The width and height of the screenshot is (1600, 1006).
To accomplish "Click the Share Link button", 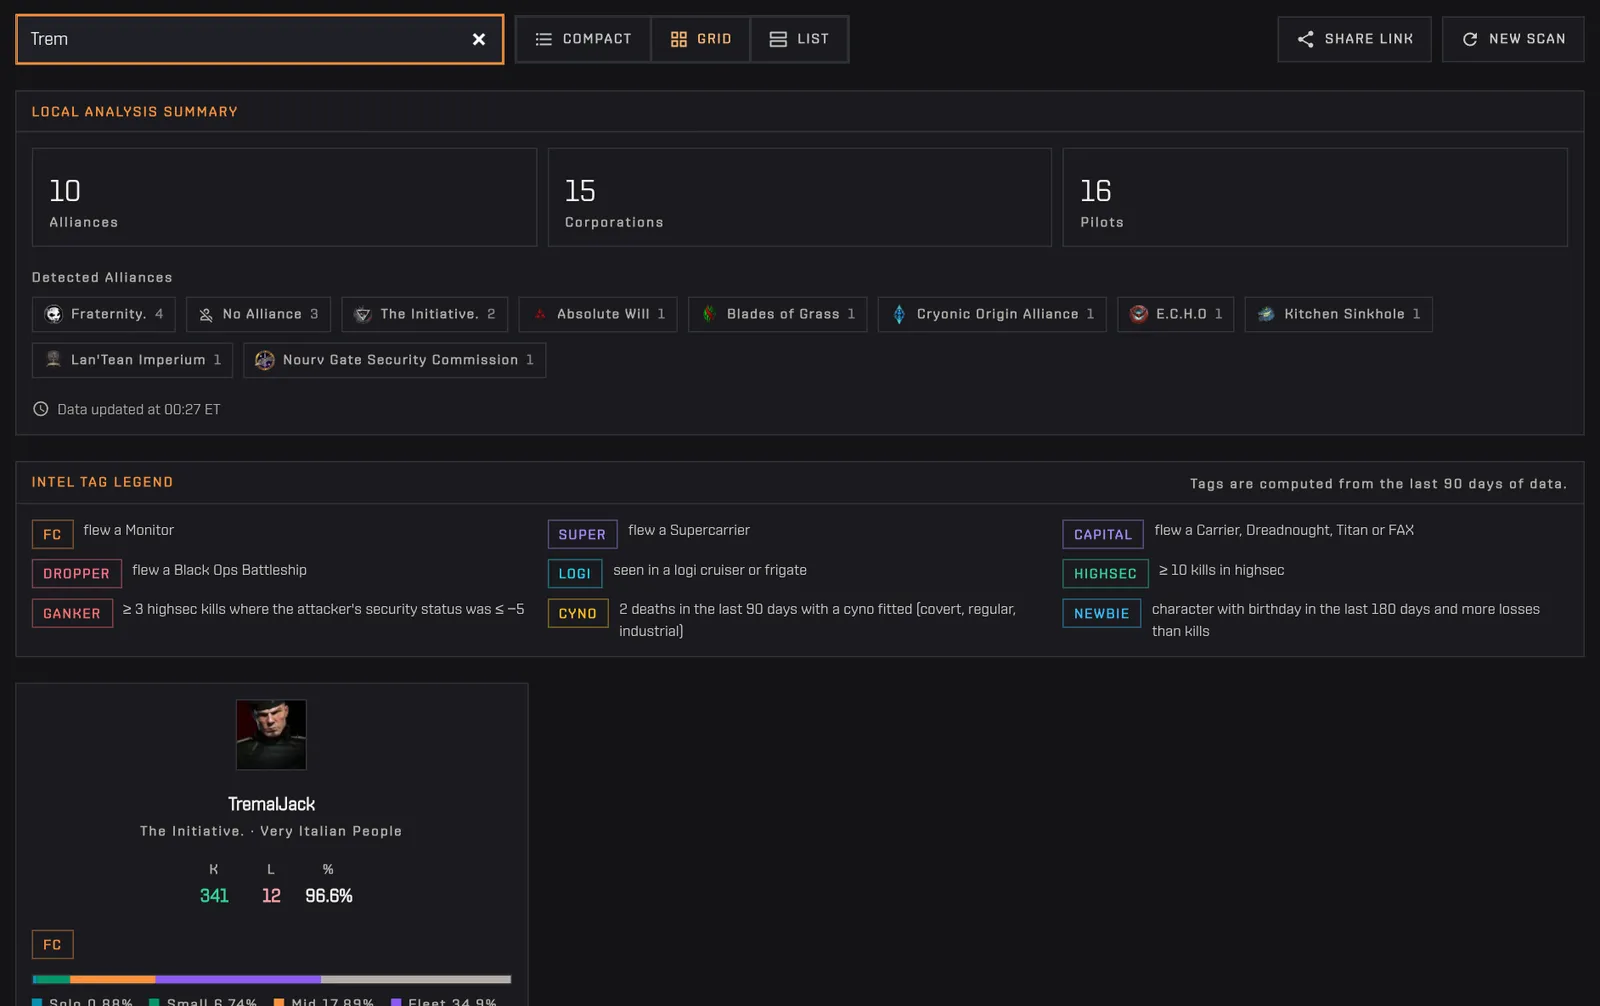I will 1354,39.
